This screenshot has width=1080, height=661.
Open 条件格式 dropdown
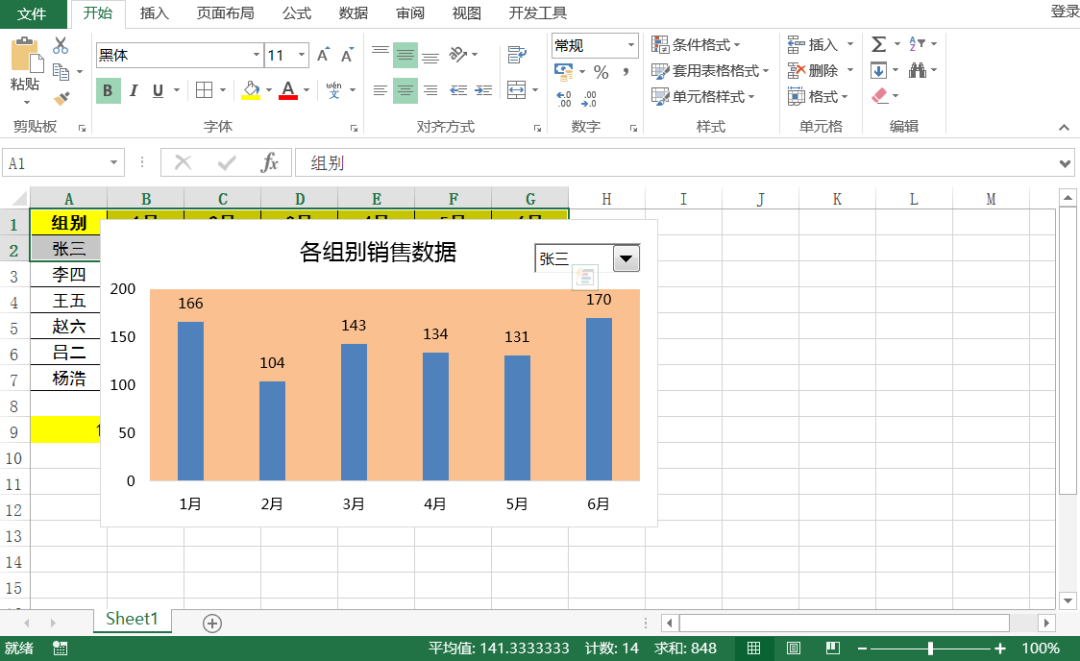click(696, 45)
